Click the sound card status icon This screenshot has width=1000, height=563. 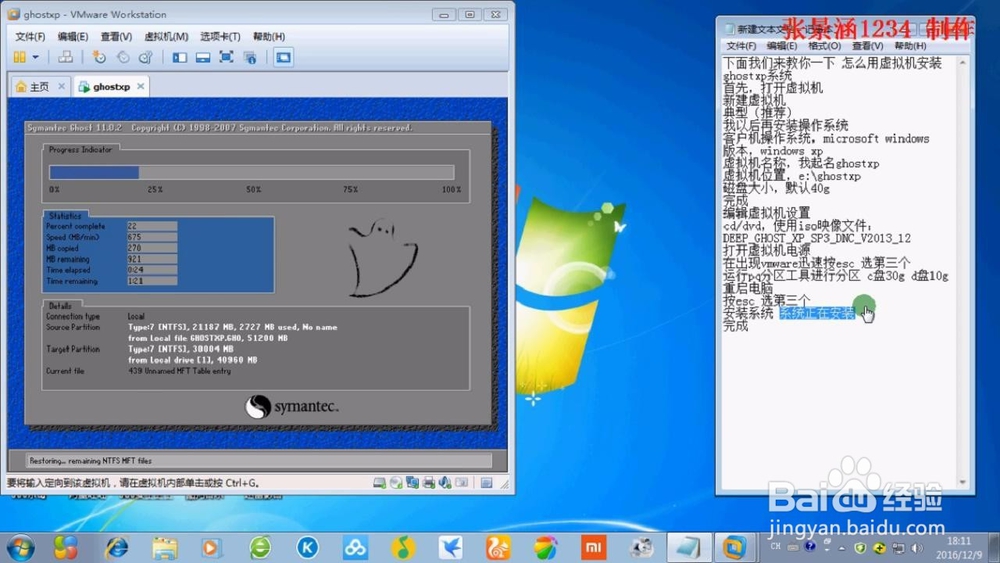445,483
